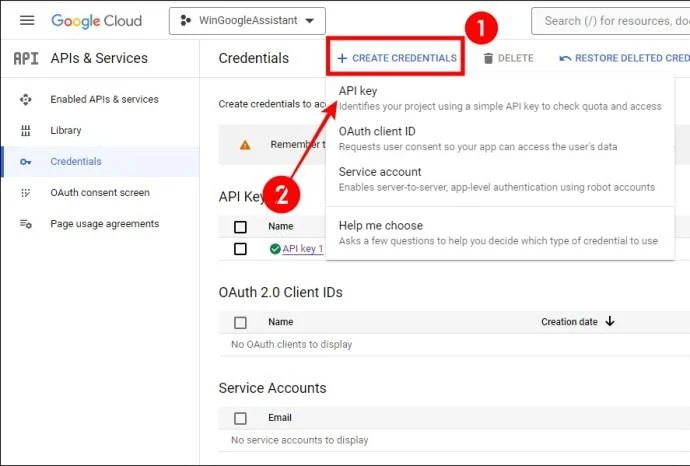Screen dimensions: 690x466
Task: Click the orange warning triangle icon
Action: click(245, 145)
